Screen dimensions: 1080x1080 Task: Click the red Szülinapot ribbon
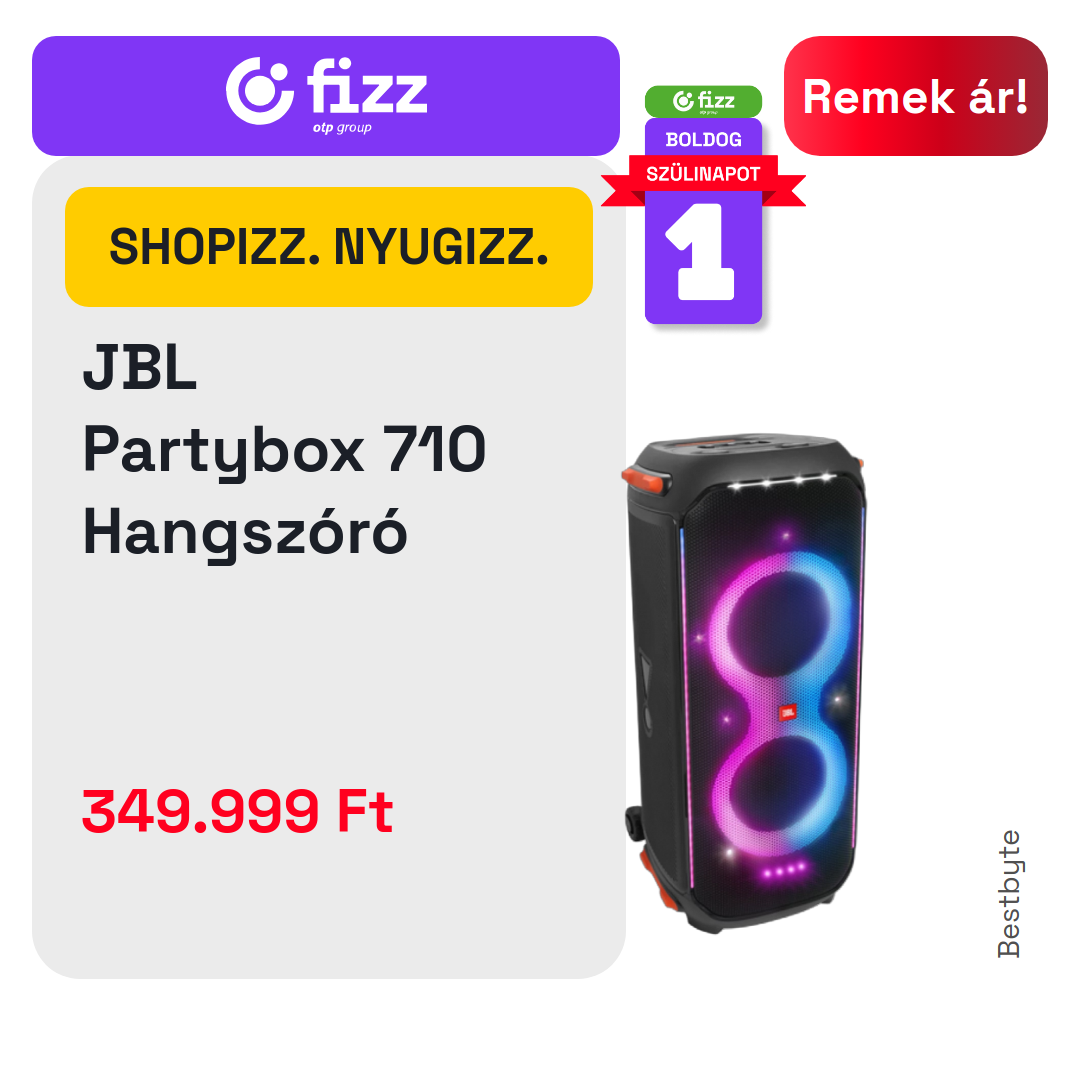tap(703, 174)
